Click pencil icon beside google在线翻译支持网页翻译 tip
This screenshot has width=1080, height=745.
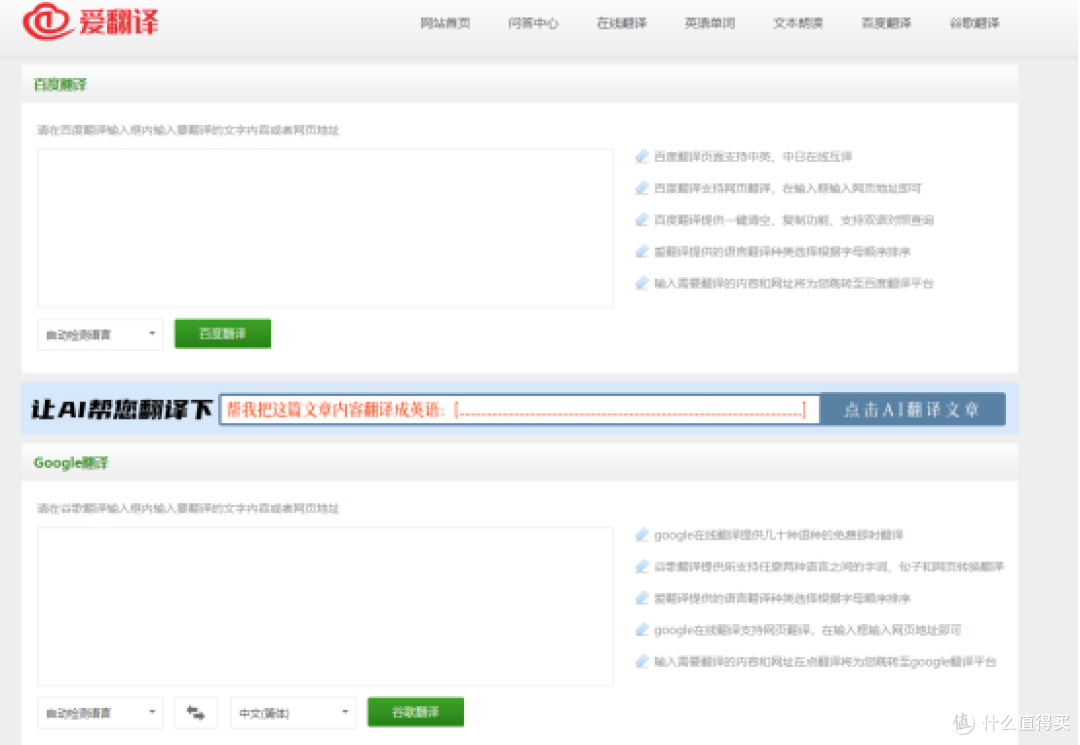pos(642,630)
